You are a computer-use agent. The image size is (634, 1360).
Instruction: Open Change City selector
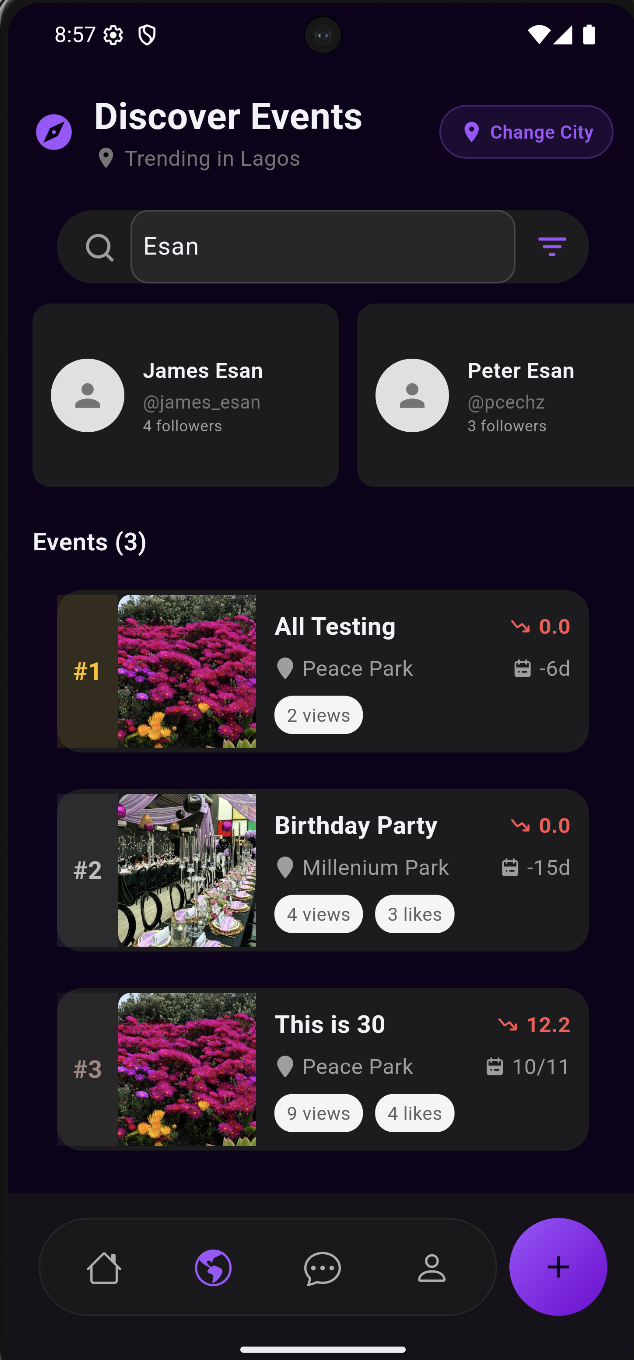point(526,131)
